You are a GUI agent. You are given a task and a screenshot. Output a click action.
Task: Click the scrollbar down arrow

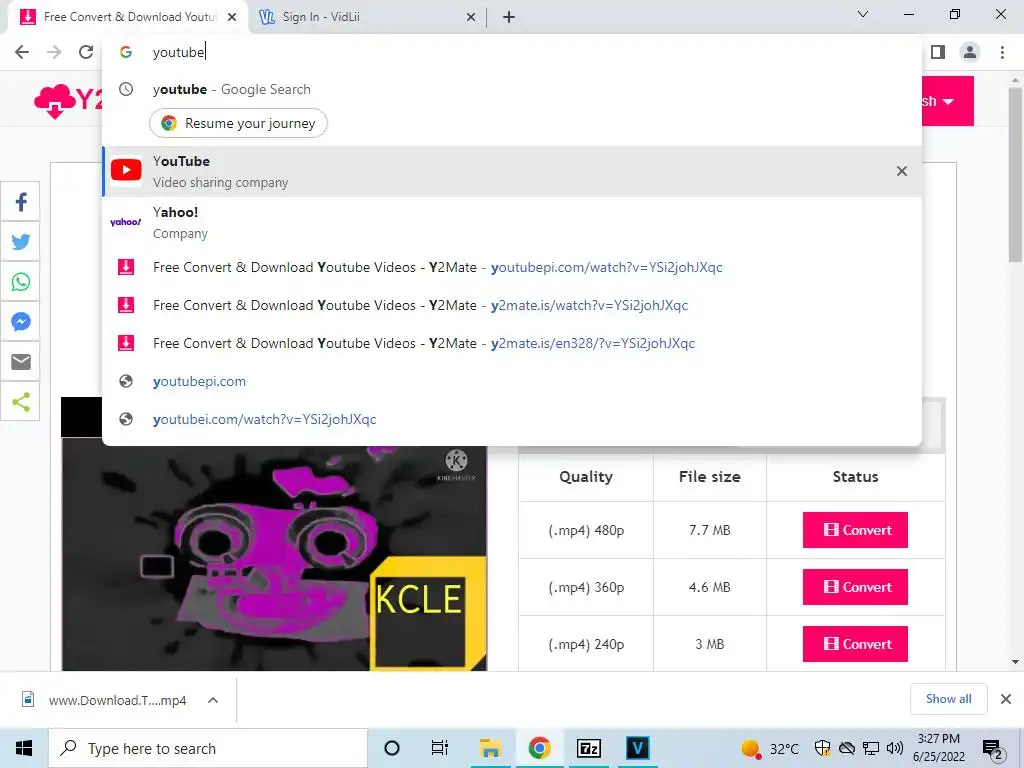1015,662
